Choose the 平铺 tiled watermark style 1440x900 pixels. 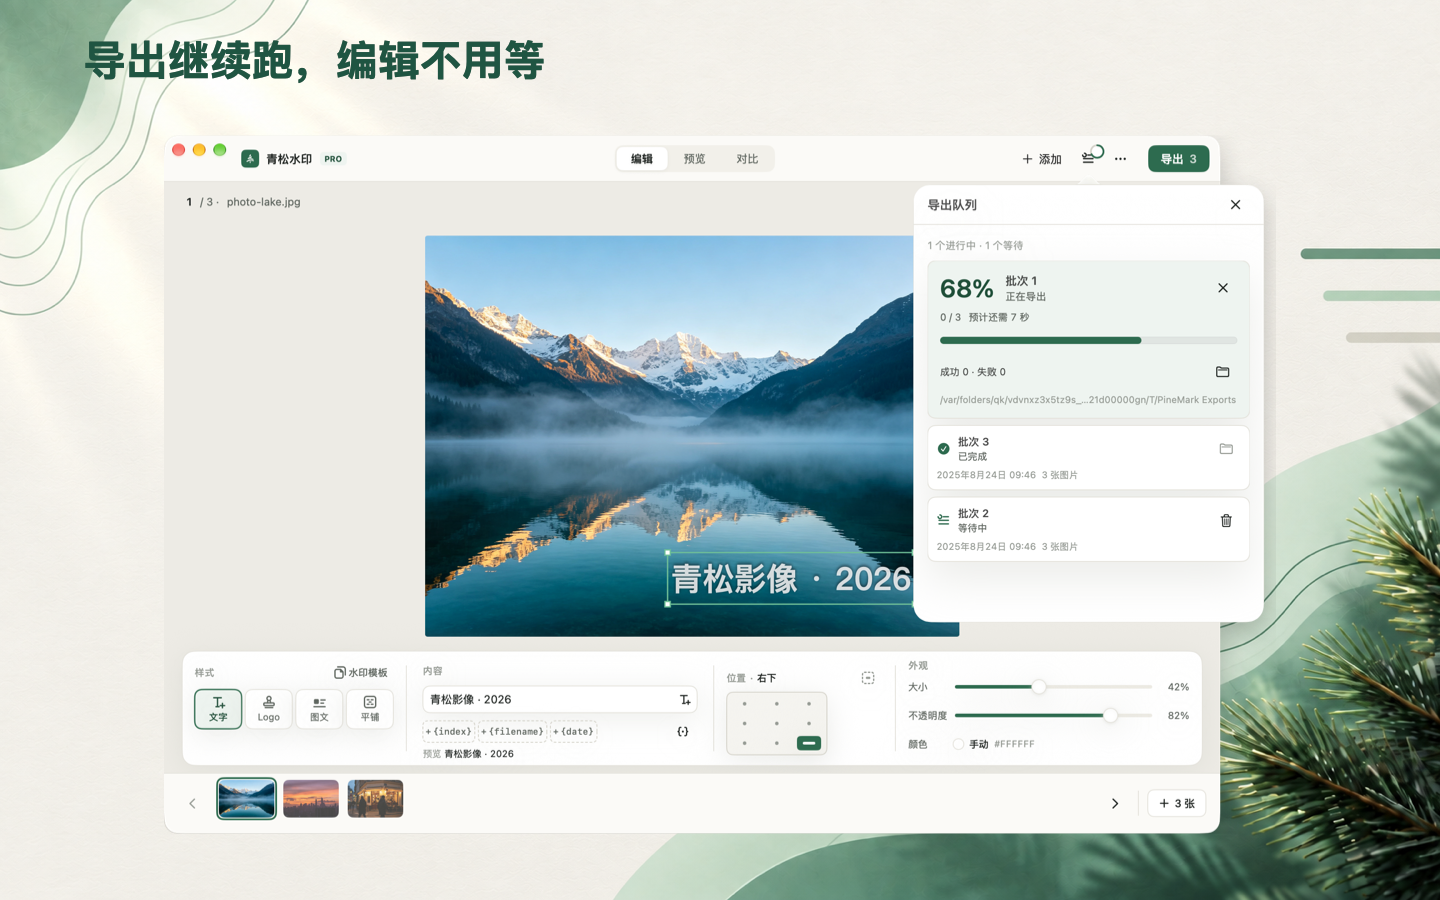click(370, 709)
